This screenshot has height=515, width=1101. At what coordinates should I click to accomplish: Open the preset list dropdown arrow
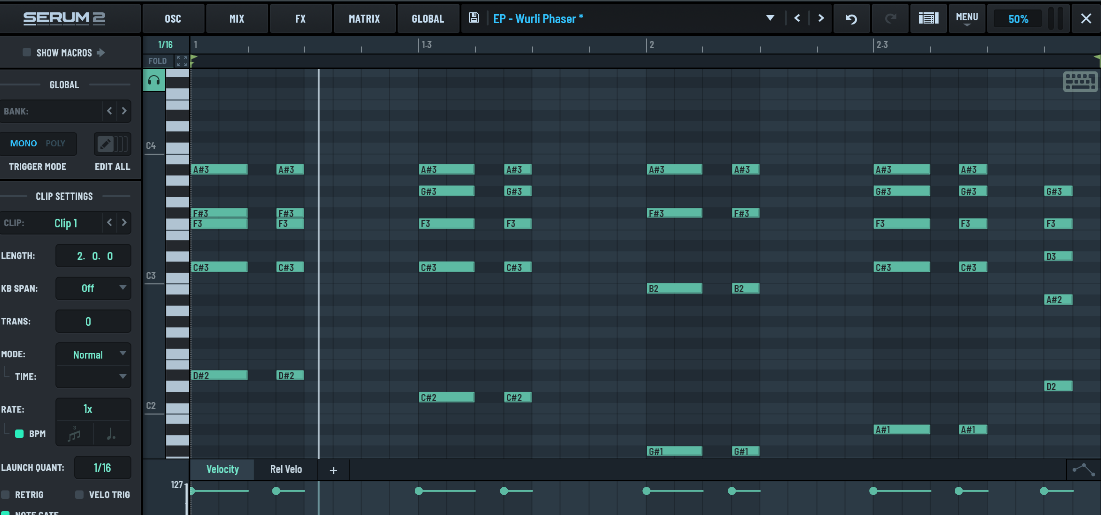tap(770, 18)
